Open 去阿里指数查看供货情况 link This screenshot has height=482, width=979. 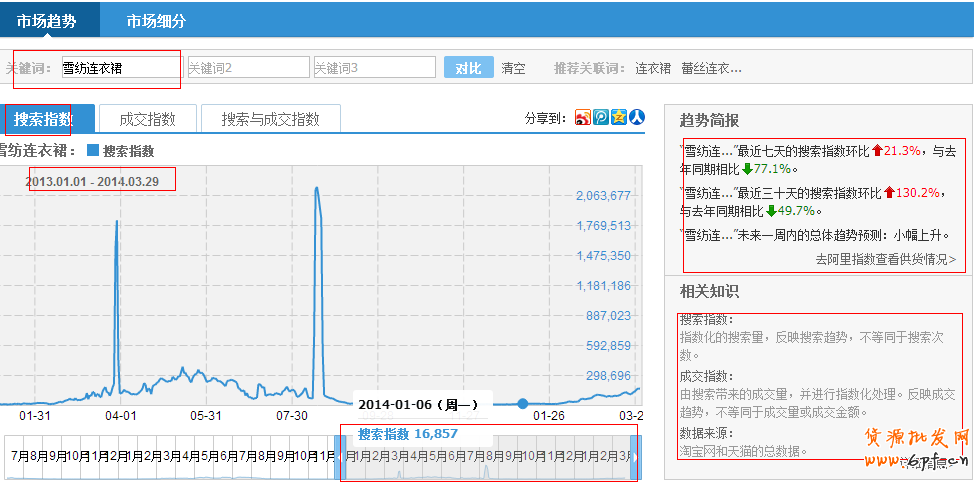pyautogui.click(x=885, y=259)
